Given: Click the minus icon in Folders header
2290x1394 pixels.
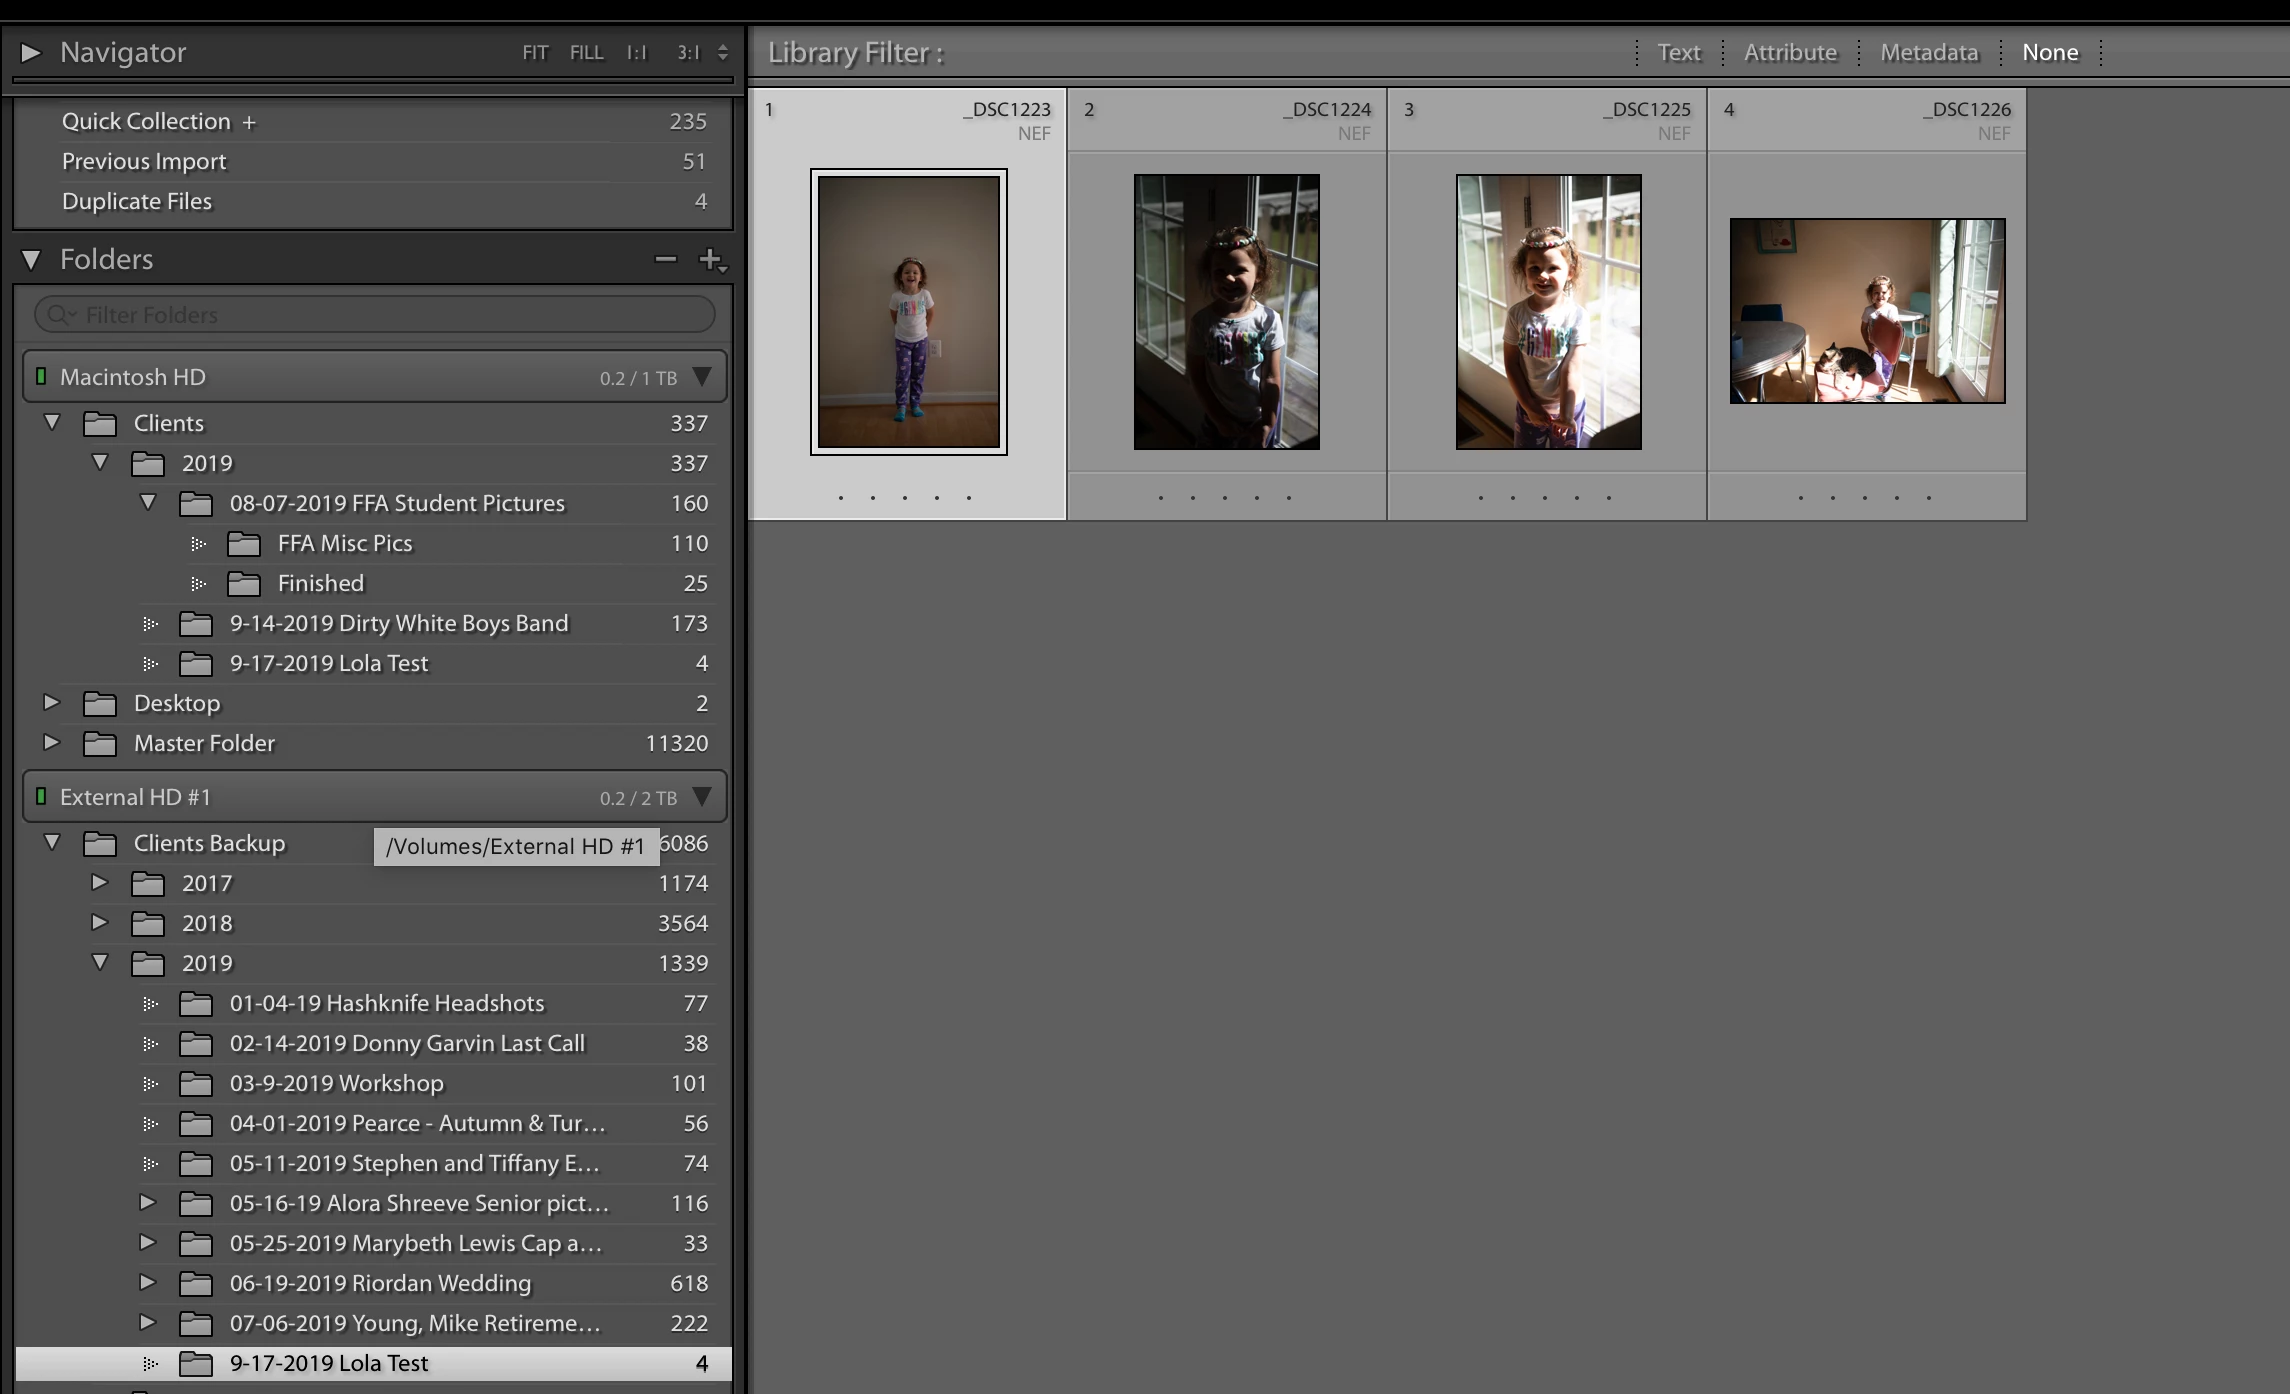Looking at the screenshot, I should (665, 260).
